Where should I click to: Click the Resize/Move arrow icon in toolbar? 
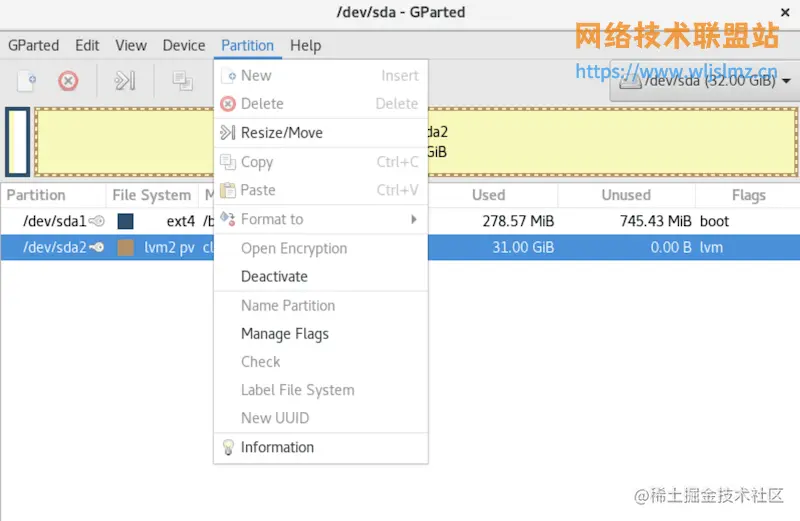pyautogui.click(x=124, y=81)
